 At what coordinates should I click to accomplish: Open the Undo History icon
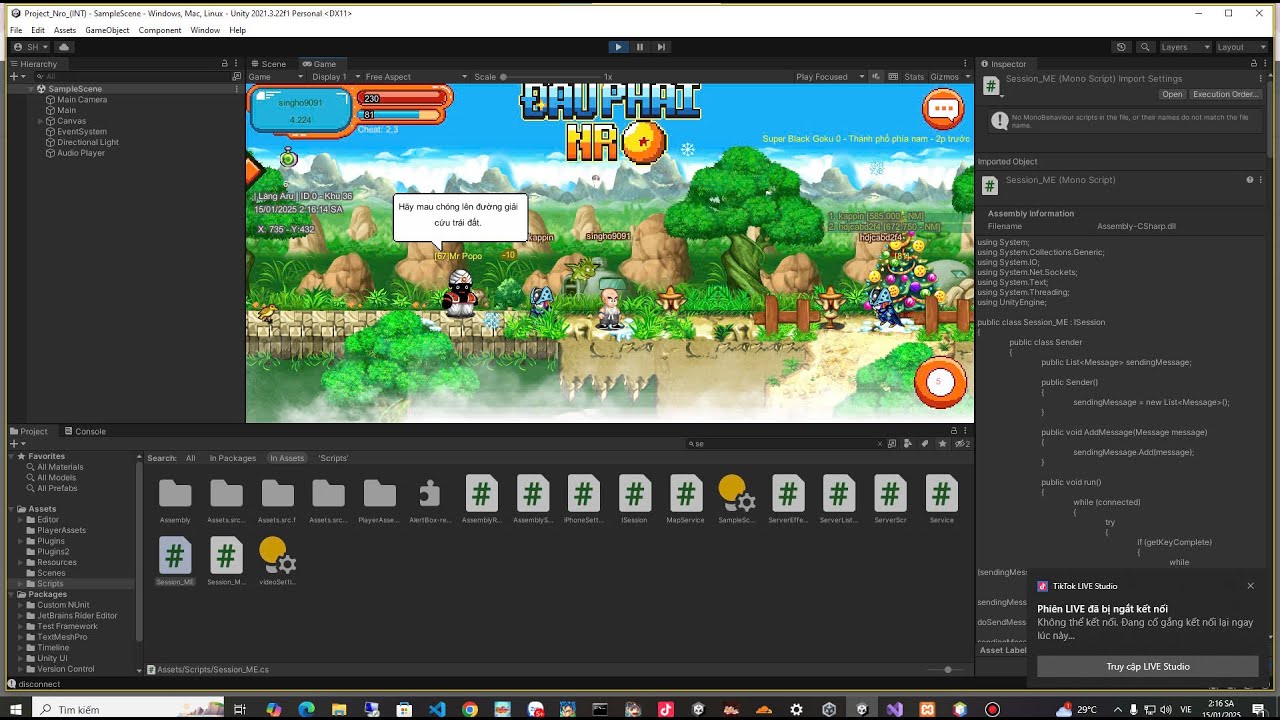(x=1121, y=47)
